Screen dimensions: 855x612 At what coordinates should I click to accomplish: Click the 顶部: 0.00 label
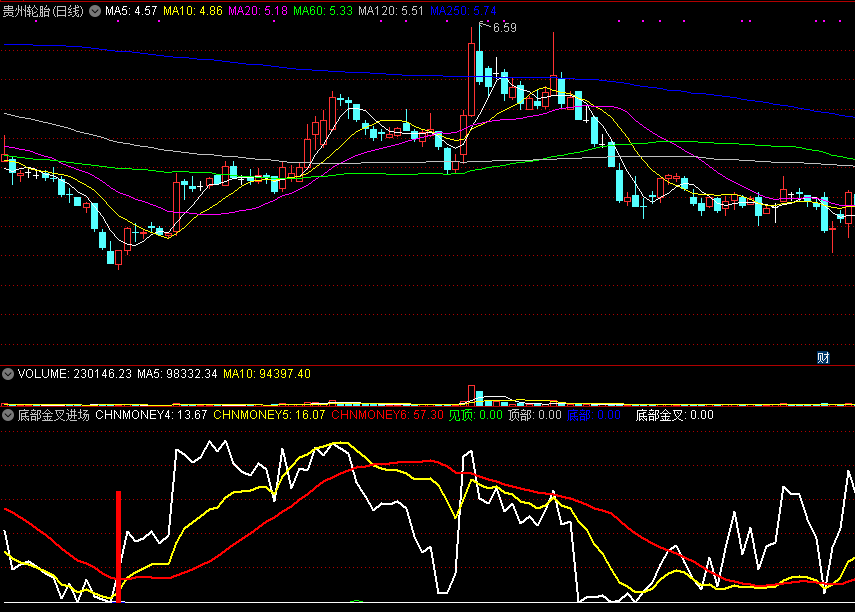(535, 415)
